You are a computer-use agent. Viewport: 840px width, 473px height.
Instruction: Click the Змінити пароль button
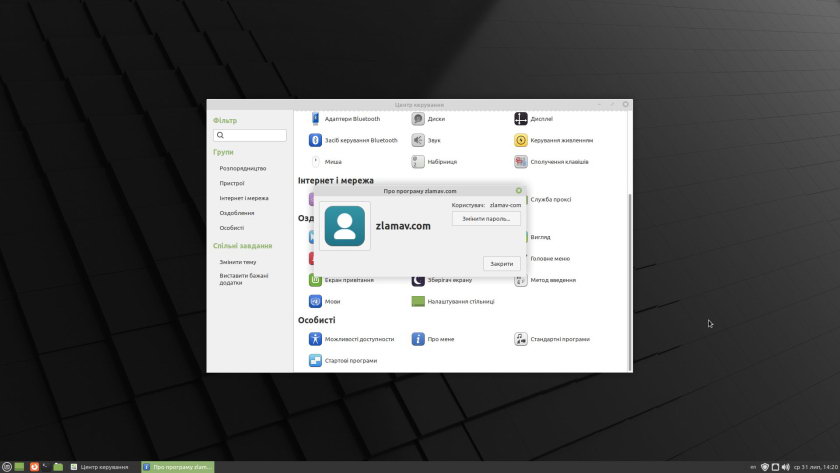[486, 219]
